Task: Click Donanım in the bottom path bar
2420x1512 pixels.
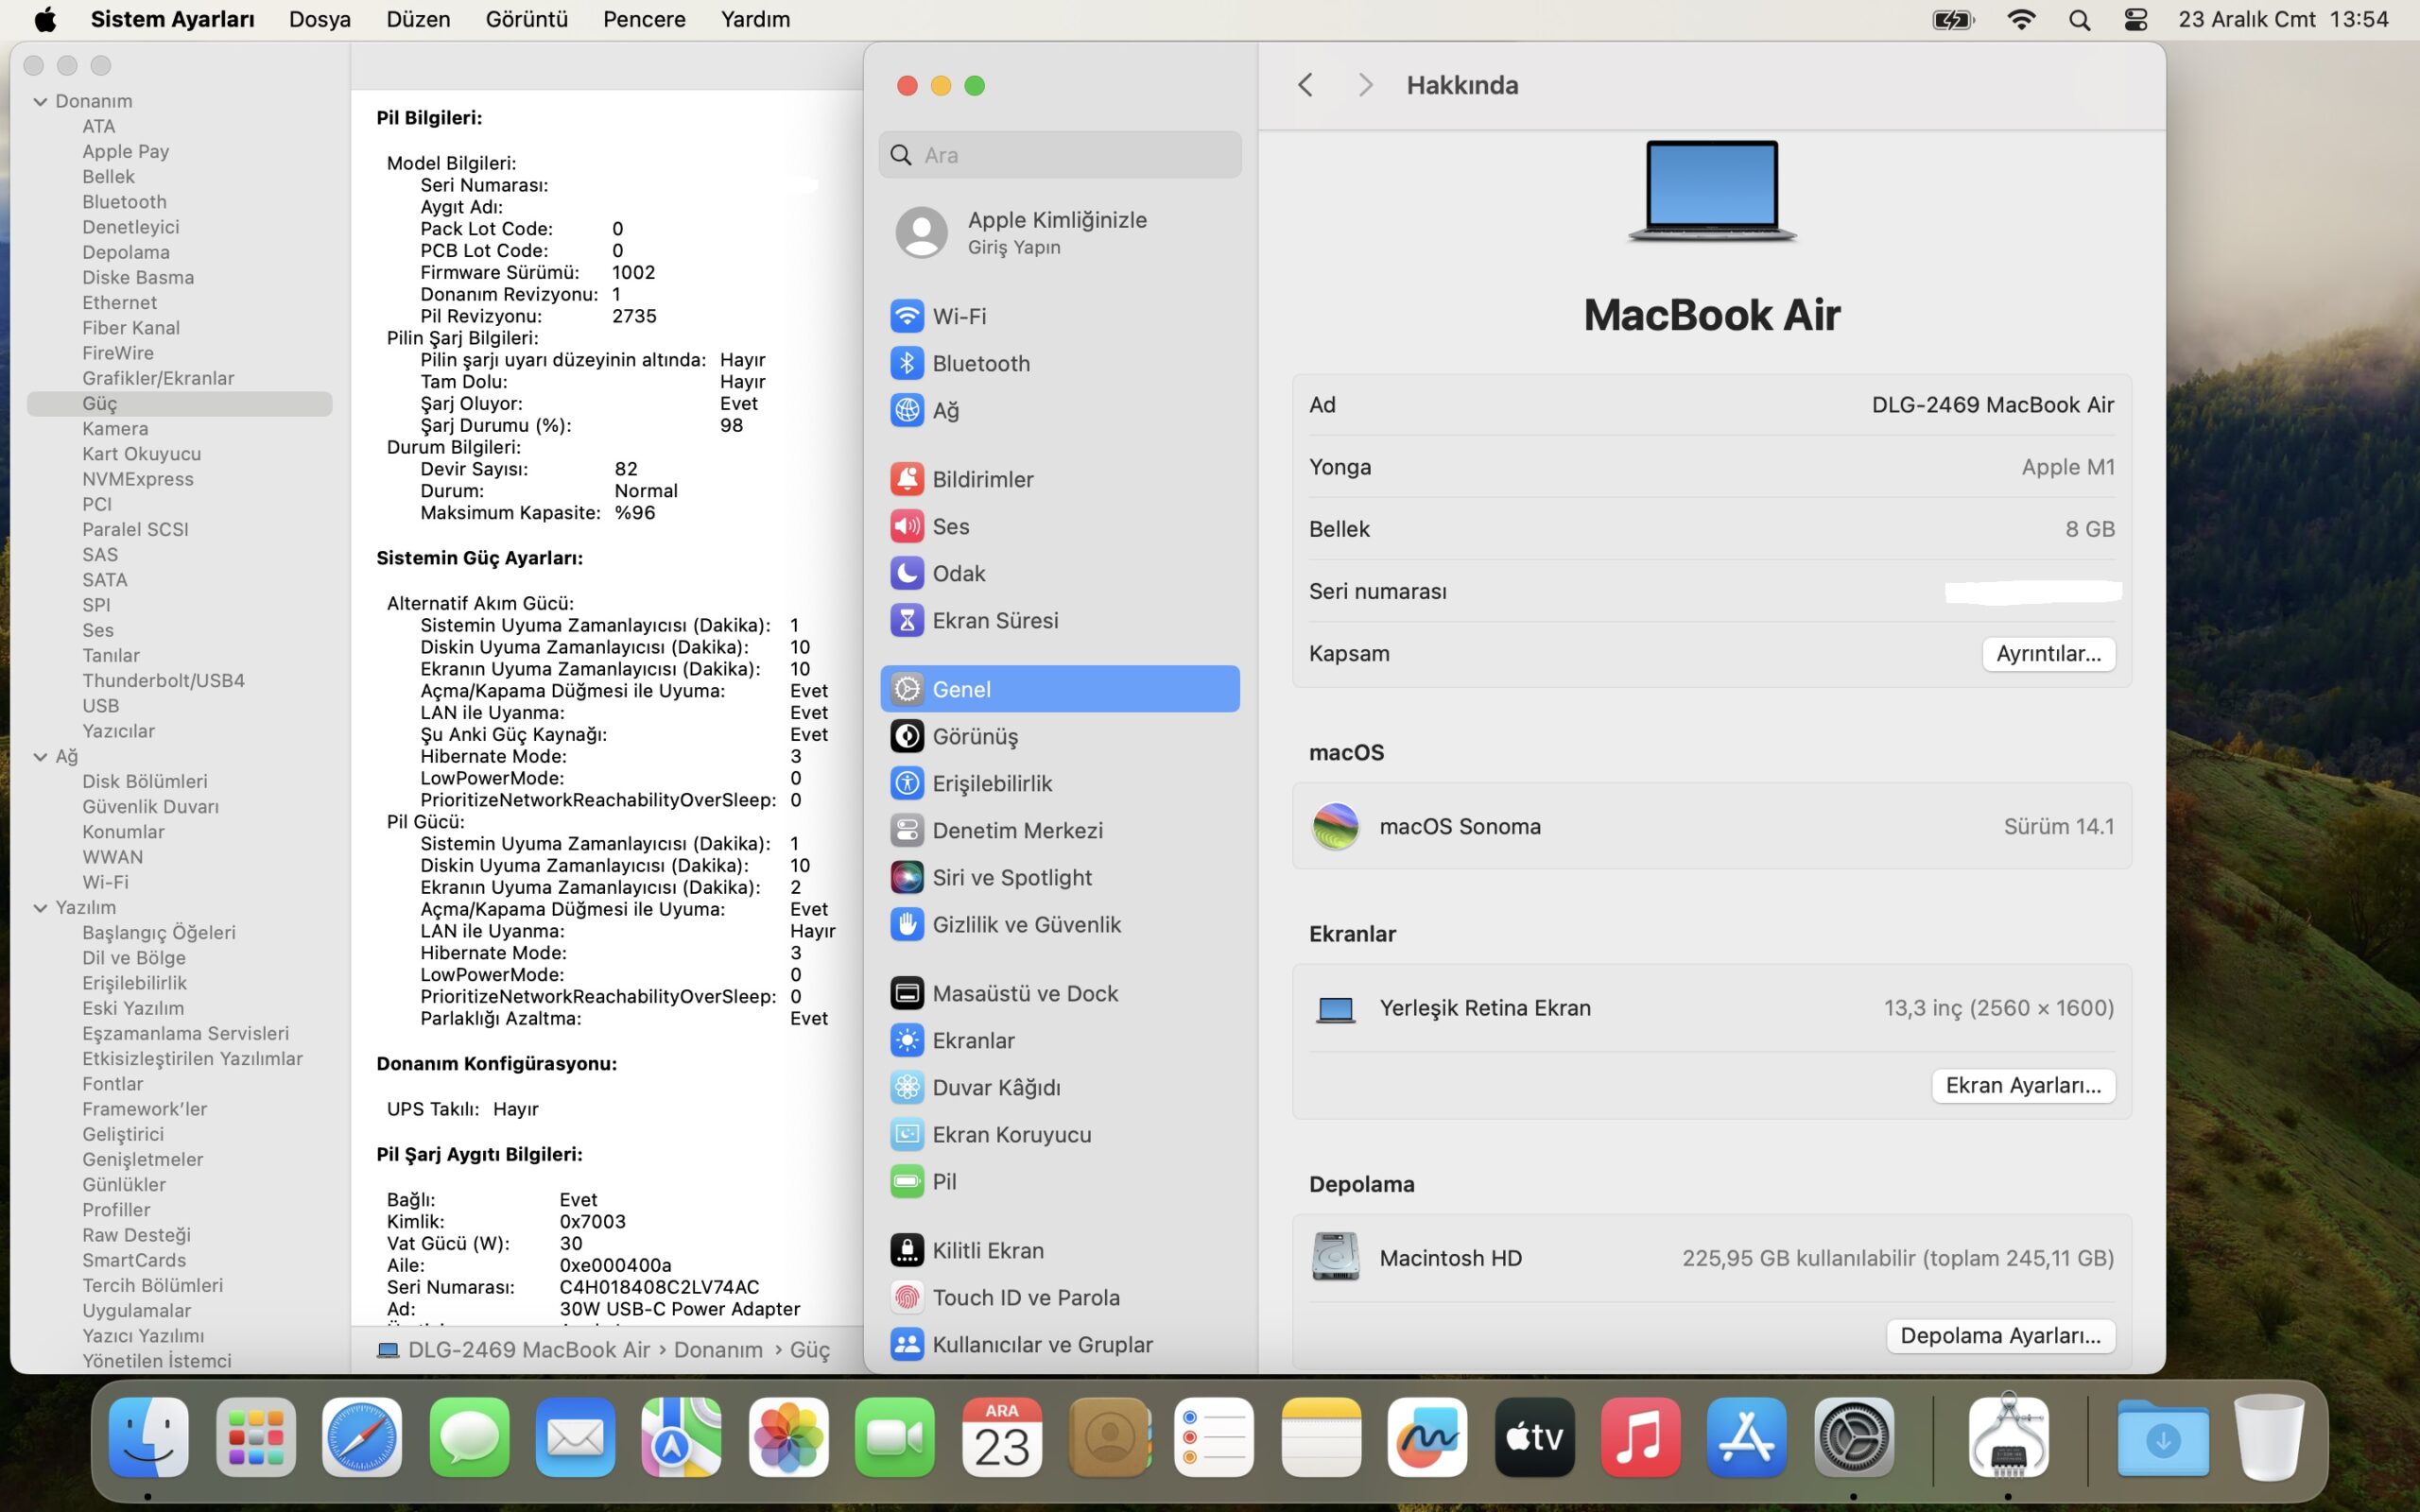Action: coord(718,1350)
